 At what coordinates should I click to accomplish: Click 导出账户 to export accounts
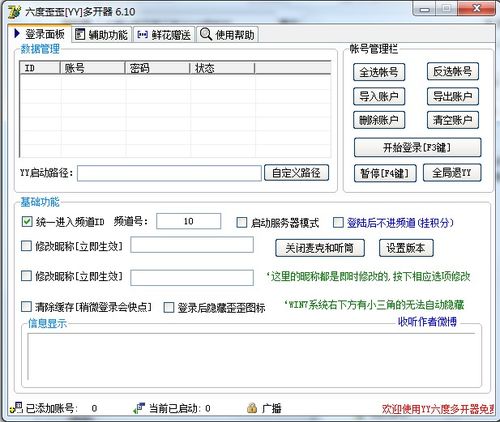pos(453,96)
